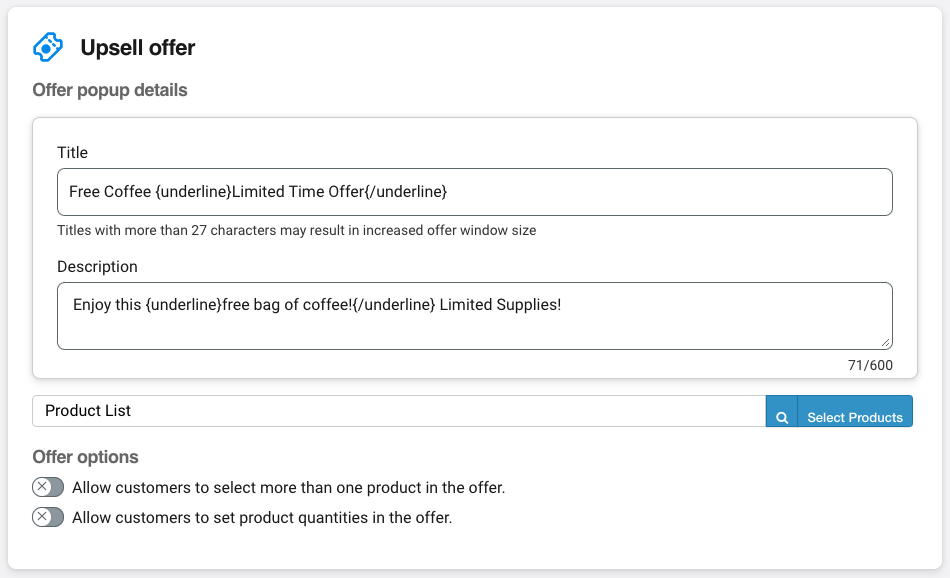Click 'Limited Supplies!' in Description textarea
Screen dimensions: 950x578
tap(500, 305)
